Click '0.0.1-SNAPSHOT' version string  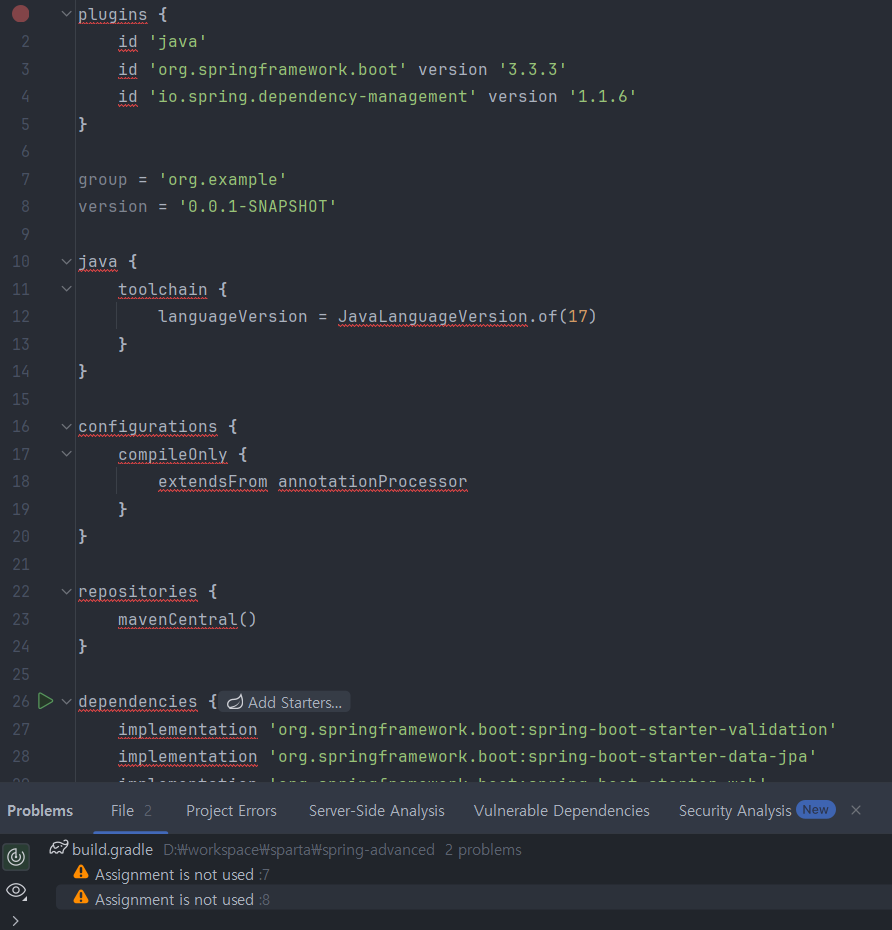click(x=257, y=206)
